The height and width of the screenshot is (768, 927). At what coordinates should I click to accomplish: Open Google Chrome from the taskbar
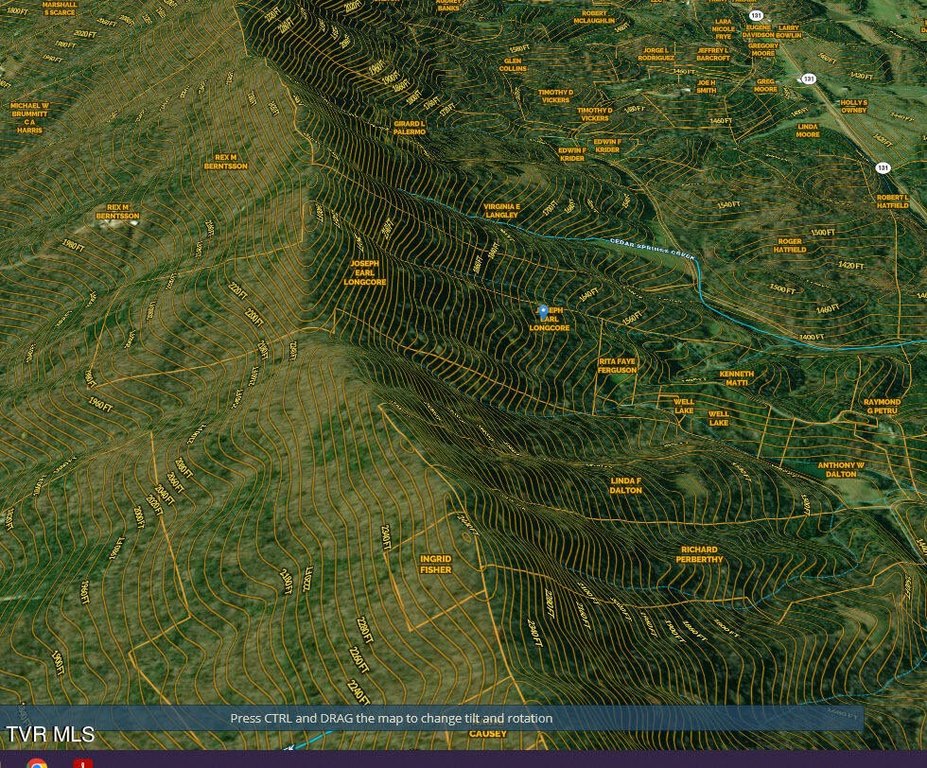(37, 764)
